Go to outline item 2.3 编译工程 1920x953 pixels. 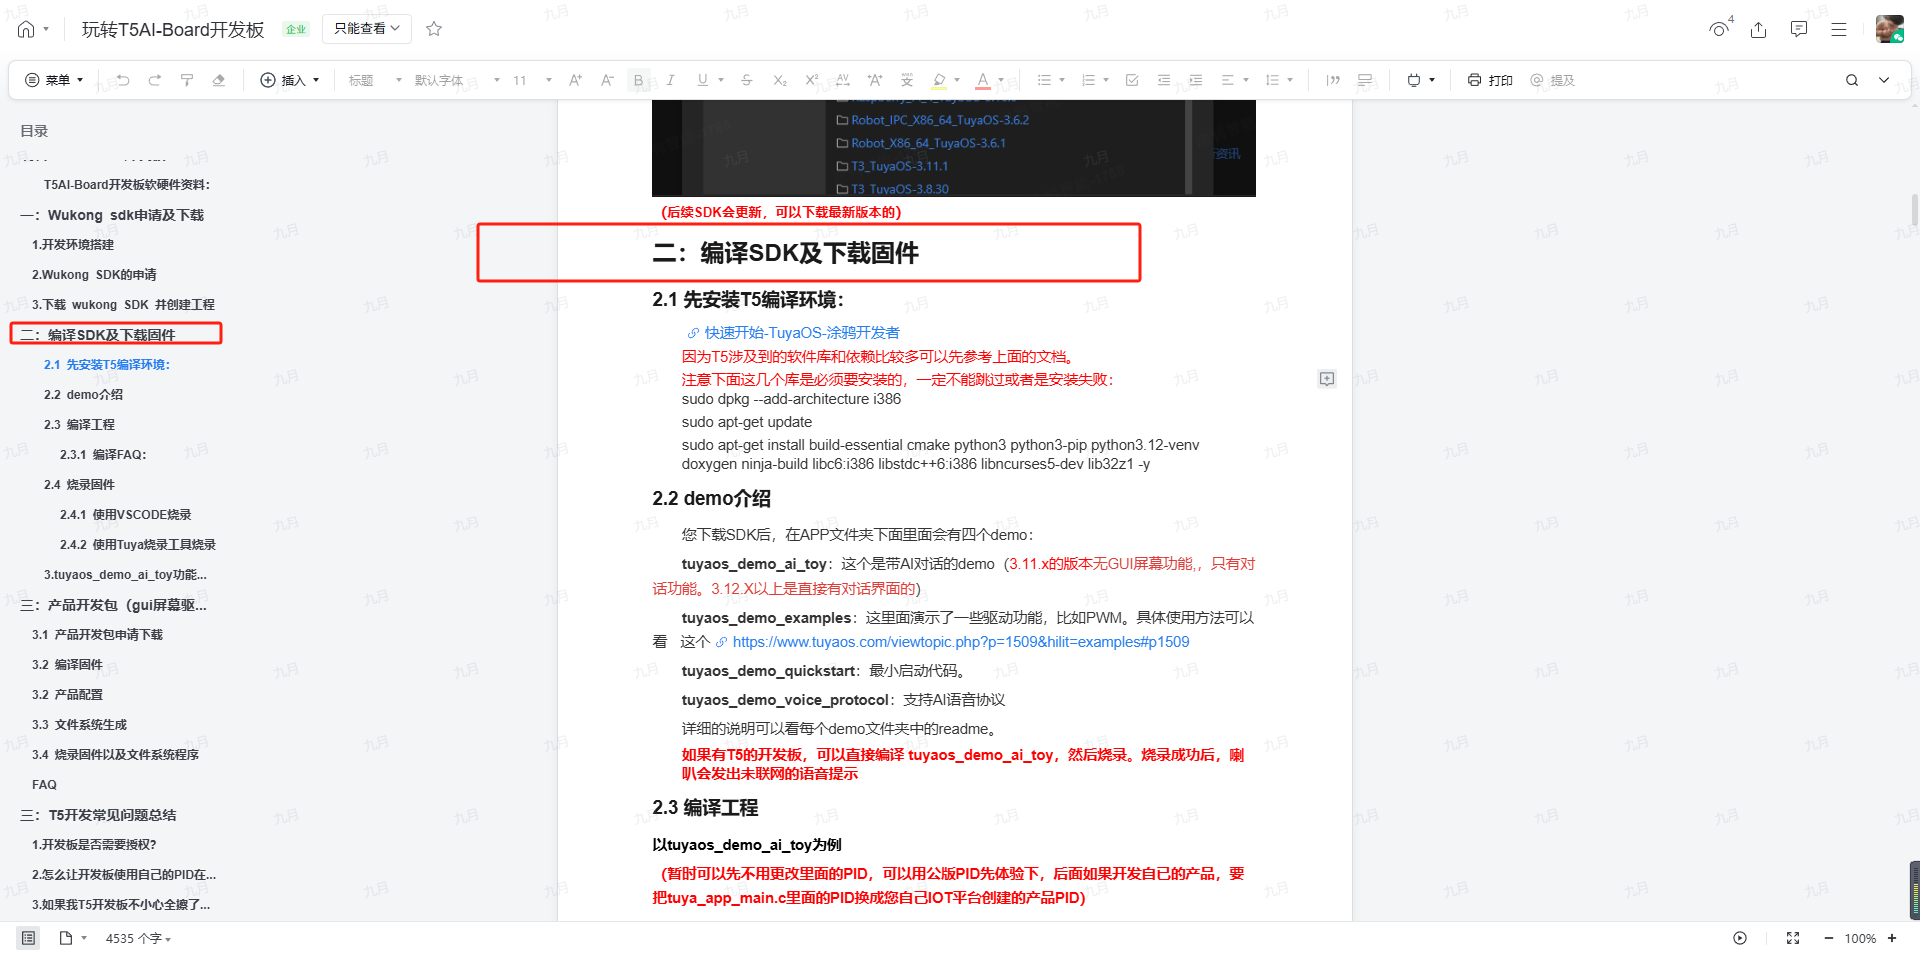coord(79,425)
